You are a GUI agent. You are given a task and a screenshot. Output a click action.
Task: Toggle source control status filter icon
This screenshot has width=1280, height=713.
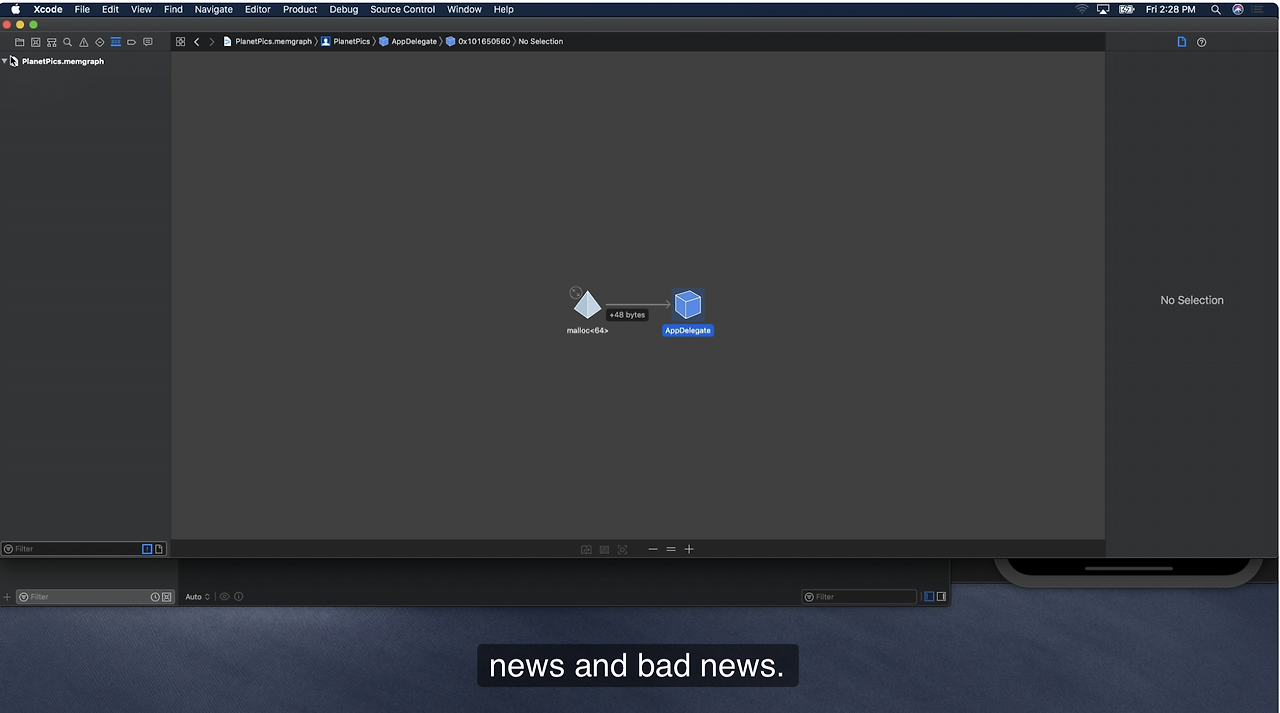pyautogui.click(x=167, y=597)
